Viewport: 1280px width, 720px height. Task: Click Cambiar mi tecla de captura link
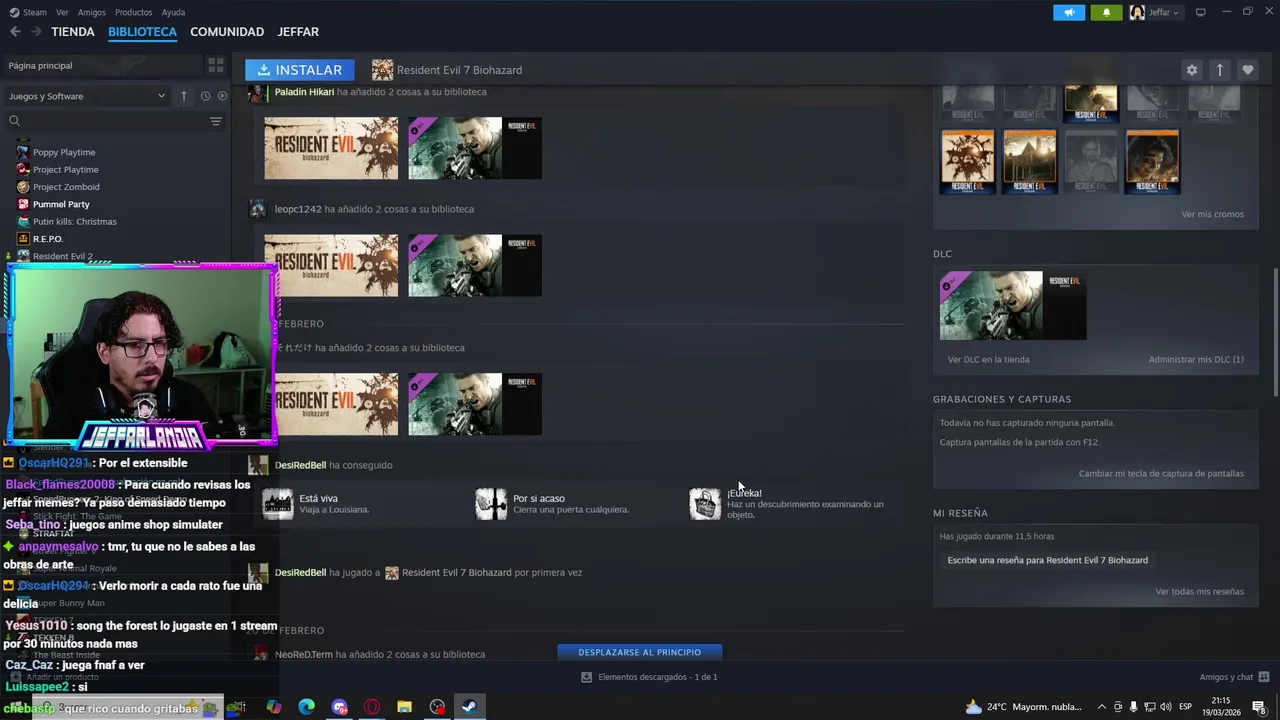[1161, 474]
